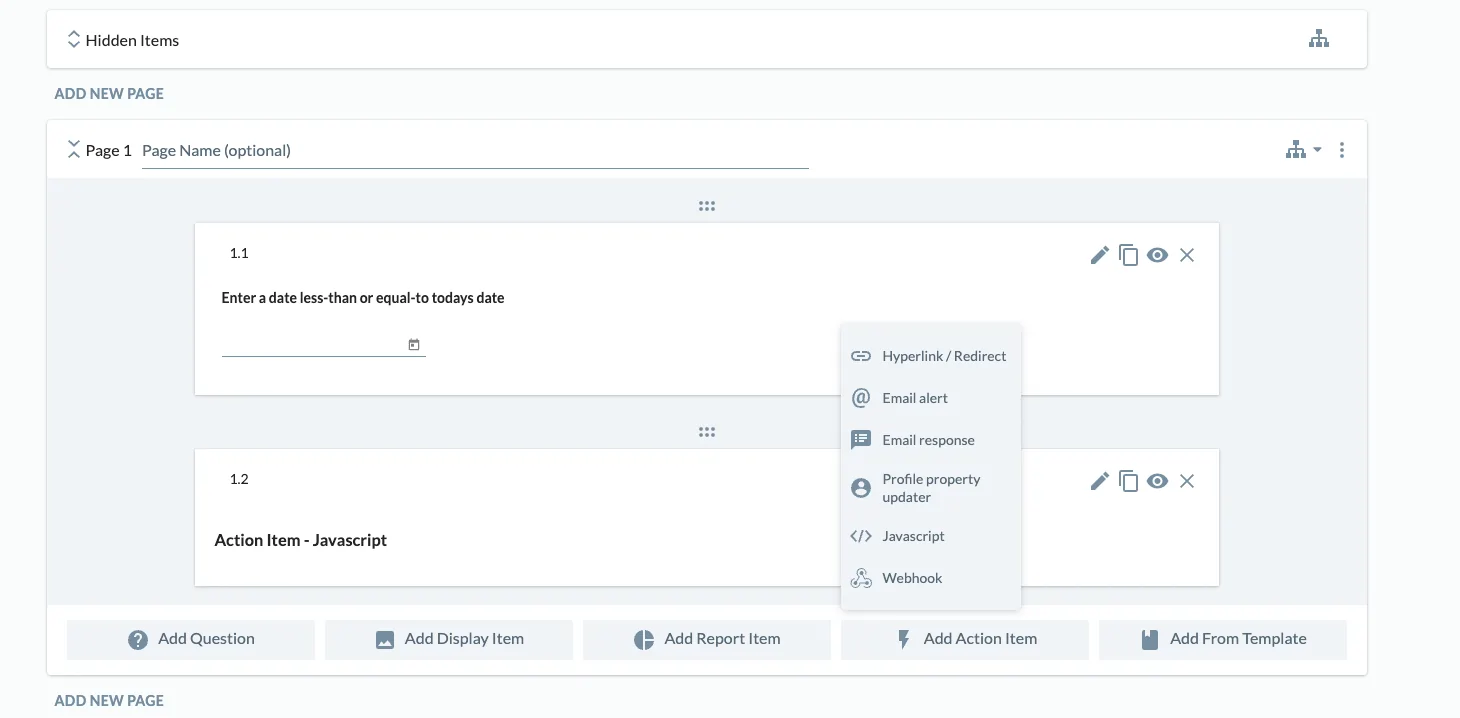Choose Webhook from the action type menu

(911, 578)
